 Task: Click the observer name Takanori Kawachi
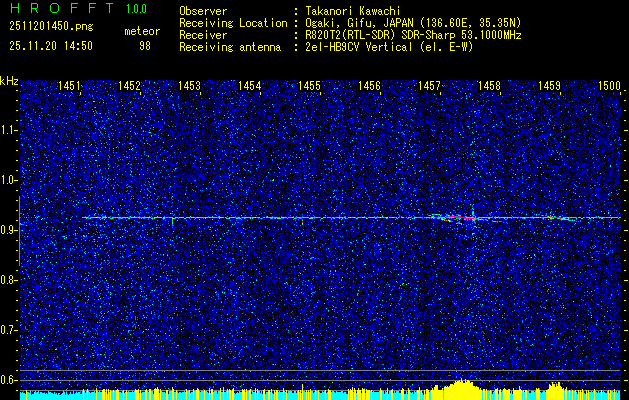point(353,11)
